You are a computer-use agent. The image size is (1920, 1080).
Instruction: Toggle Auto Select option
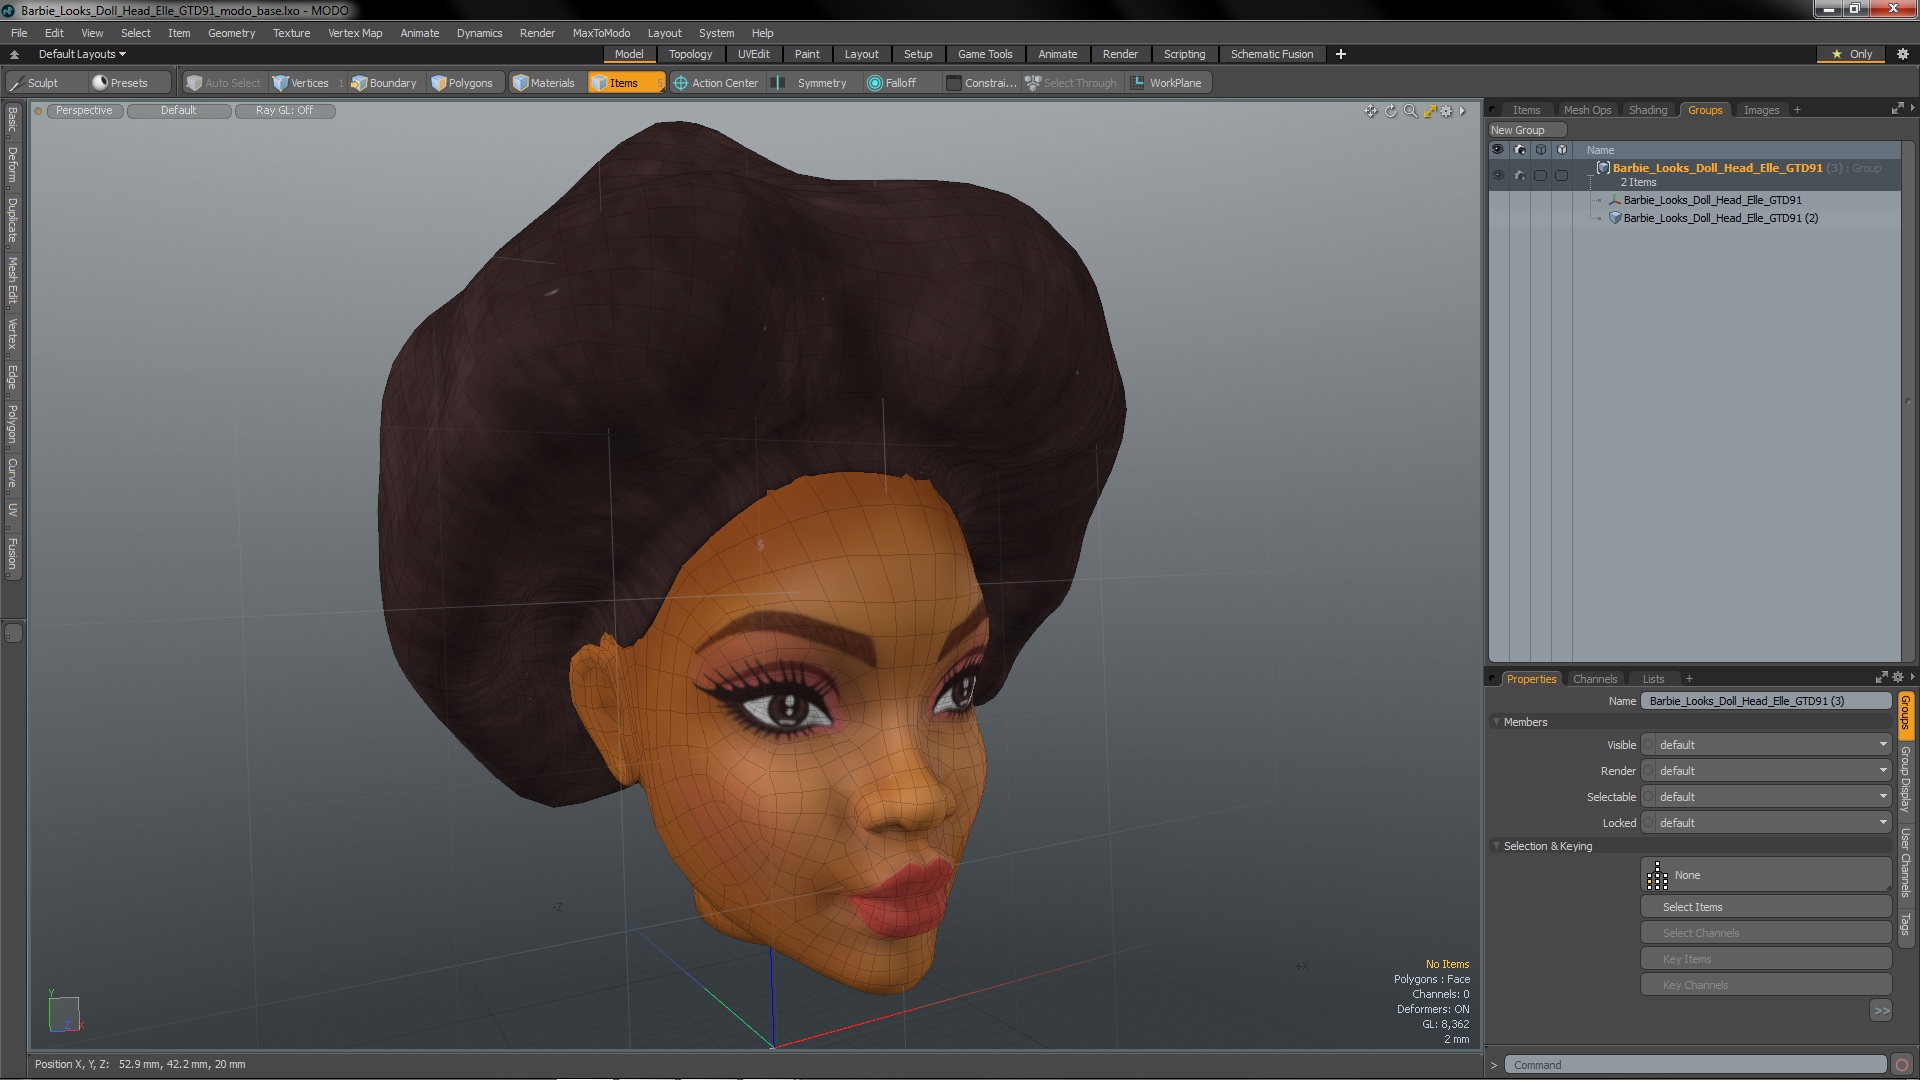click(x=224, y=83)
